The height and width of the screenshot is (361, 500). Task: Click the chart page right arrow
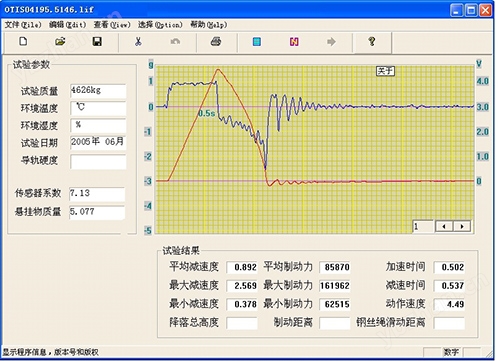(462, 226)
